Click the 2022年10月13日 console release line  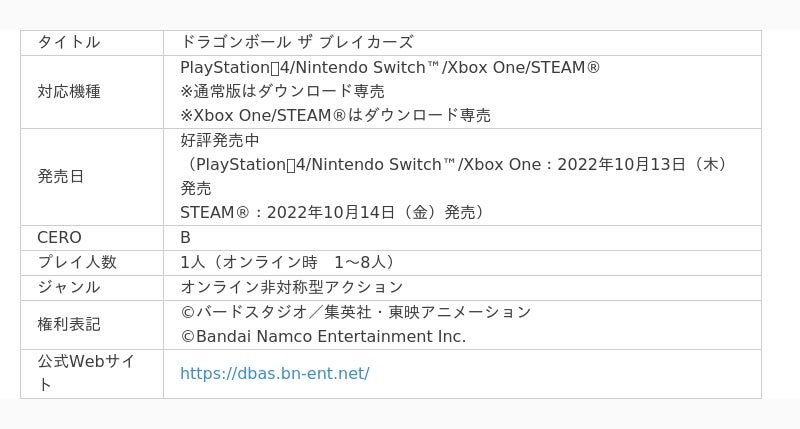[457, 164]
